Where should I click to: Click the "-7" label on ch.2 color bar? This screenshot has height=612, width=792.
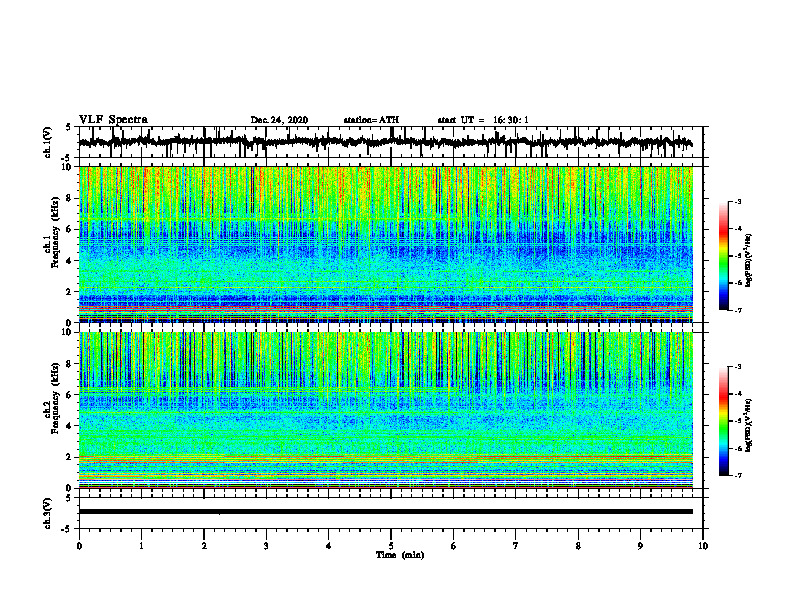[738, 475]
